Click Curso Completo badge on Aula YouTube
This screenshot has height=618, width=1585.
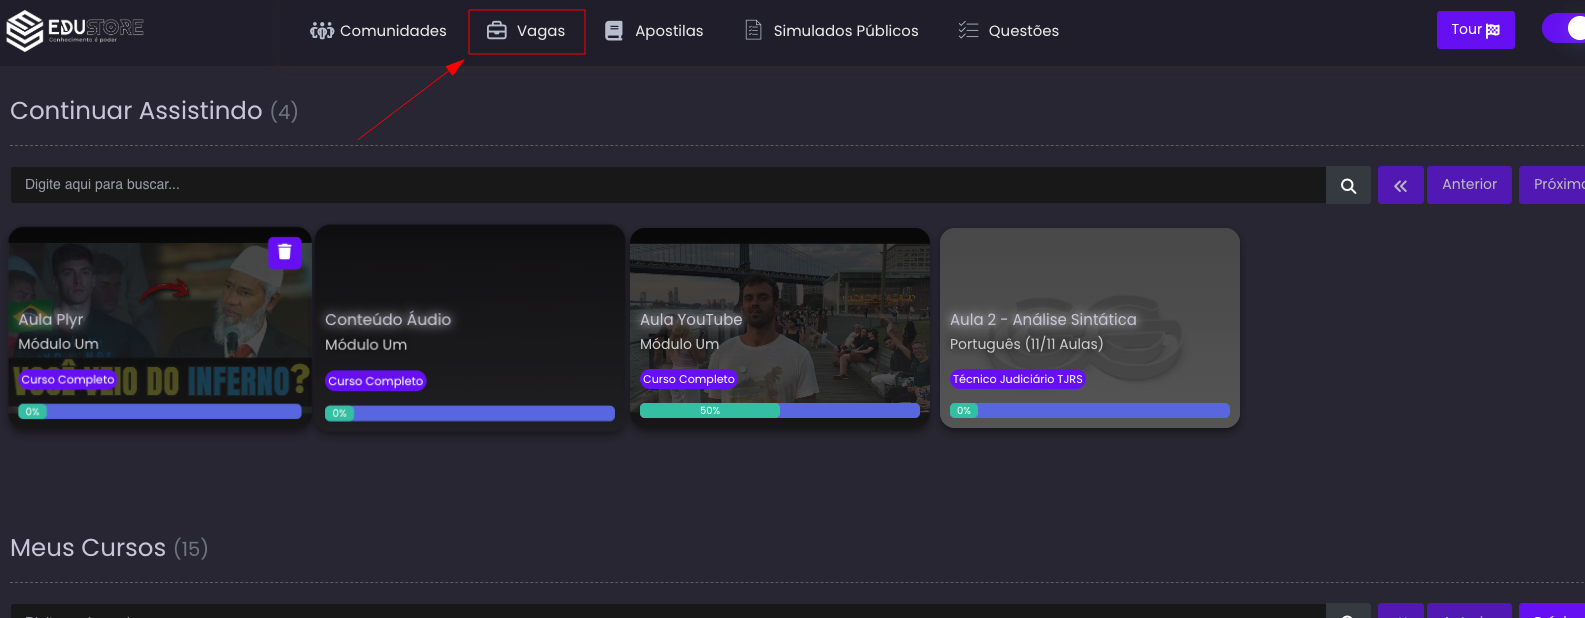(689, 379)
